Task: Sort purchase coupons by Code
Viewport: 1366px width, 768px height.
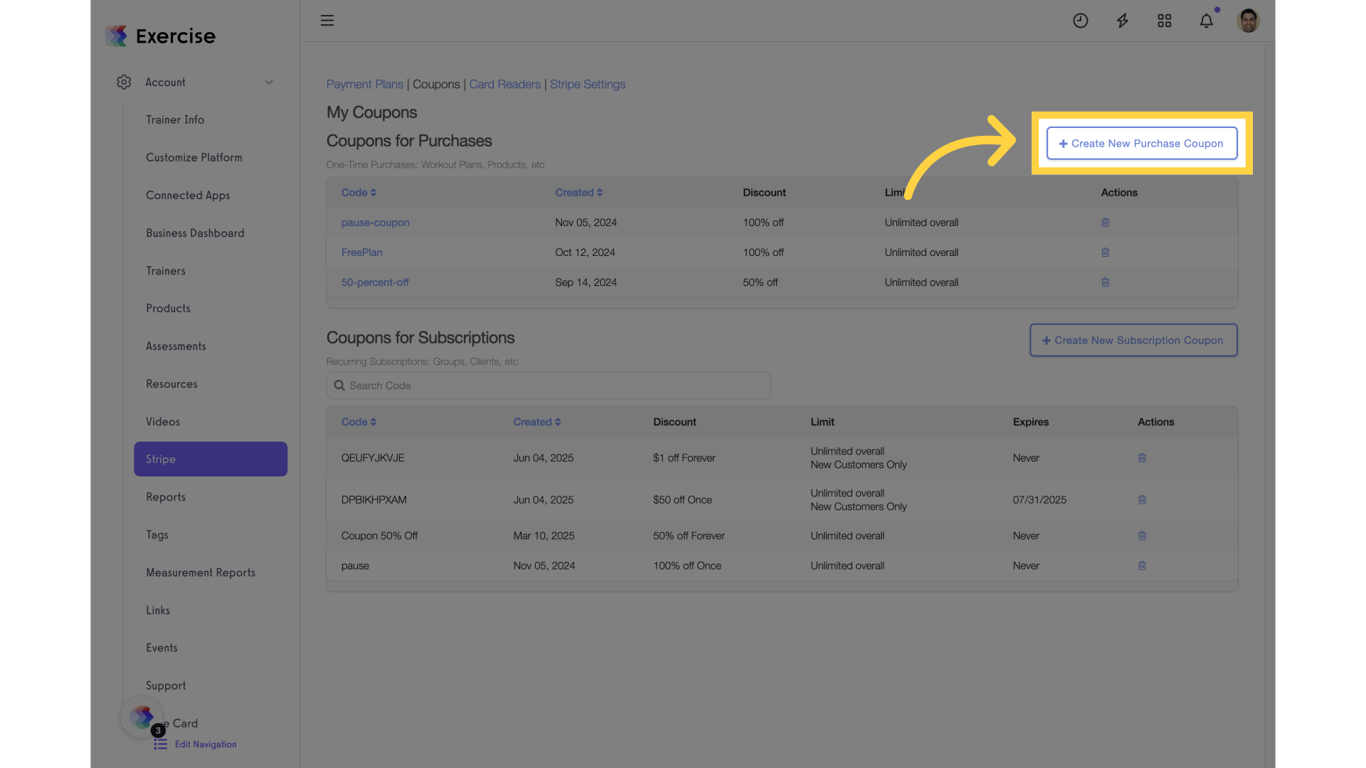Action: [358, 192]
